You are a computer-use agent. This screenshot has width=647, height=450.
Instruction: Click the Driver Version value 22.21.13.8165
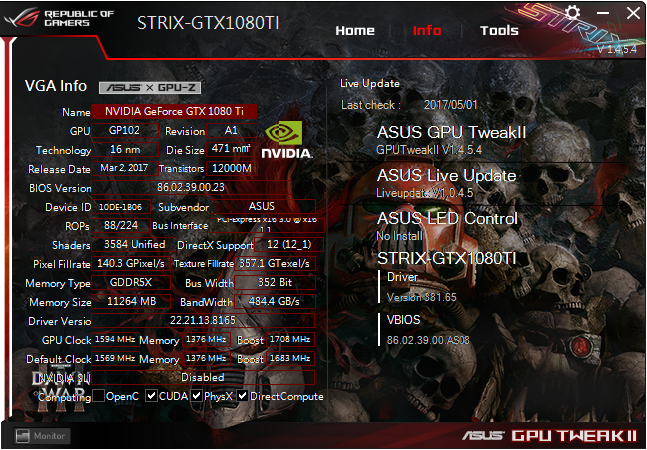pyautogui.click(x=203, y=320)
